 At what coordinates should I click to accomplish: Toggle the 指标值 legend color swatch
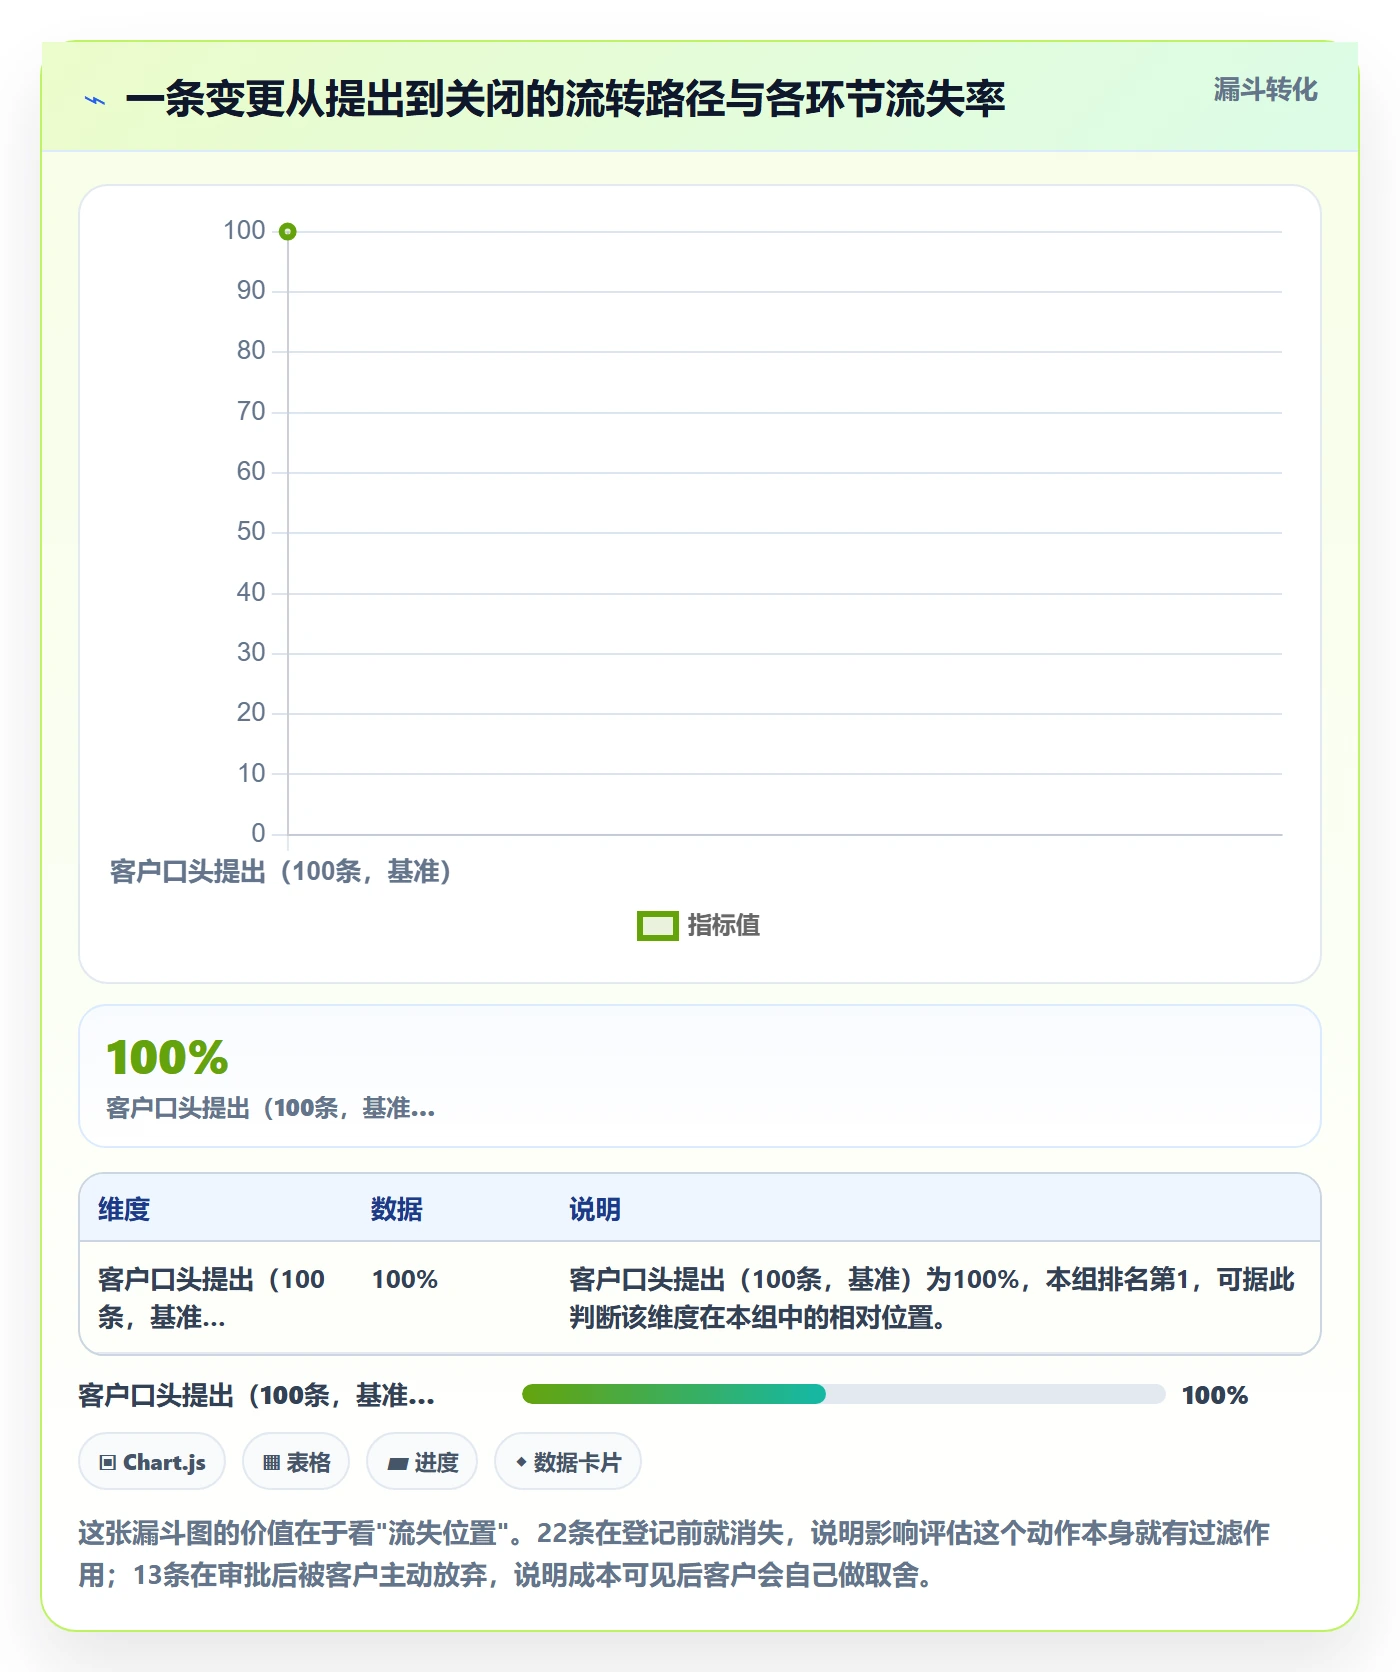coord(658,926)
